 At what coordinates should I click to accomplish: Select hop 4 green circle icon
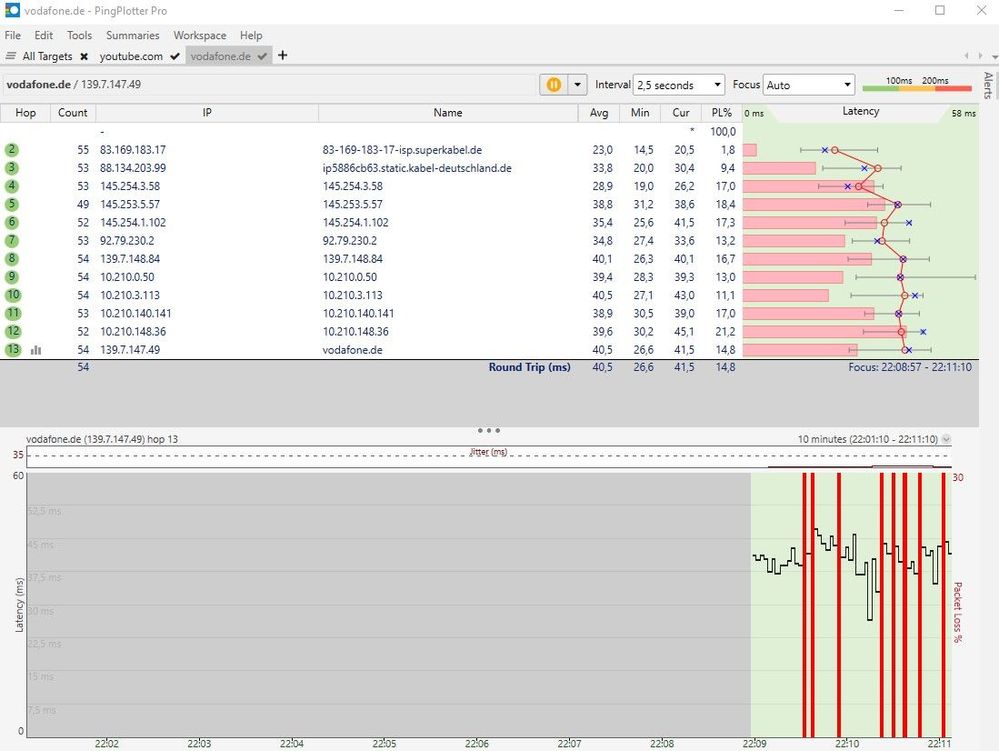click(12, 186)
